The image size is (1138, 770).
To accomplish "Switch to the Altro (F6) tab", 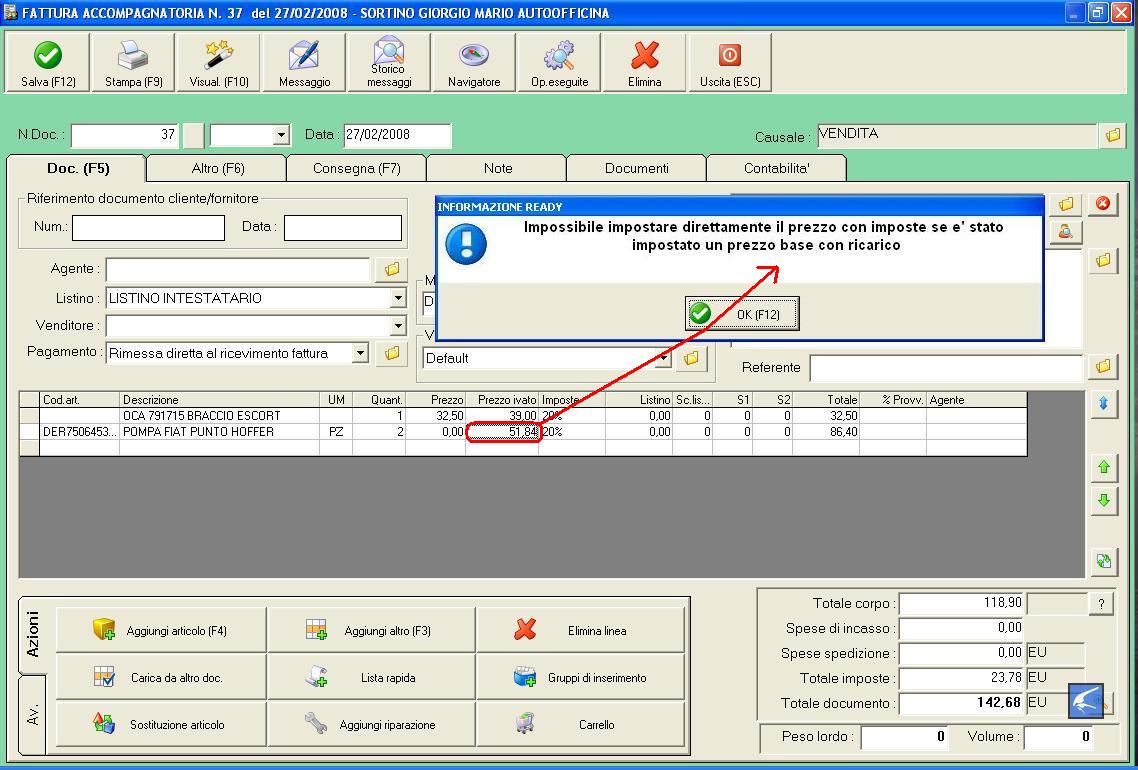I will click(218, 168).
